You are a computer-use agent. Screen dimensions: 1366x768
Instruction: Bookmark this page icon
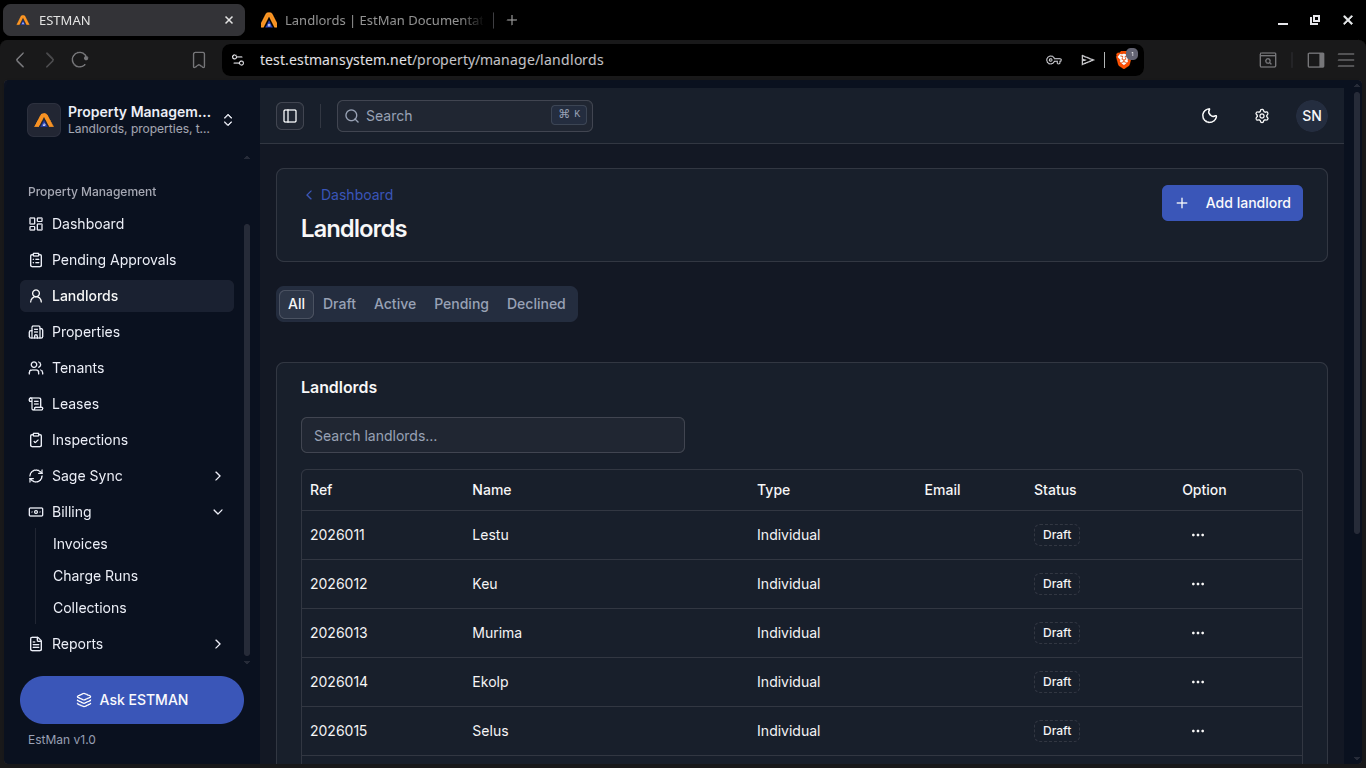pos(198,60)
